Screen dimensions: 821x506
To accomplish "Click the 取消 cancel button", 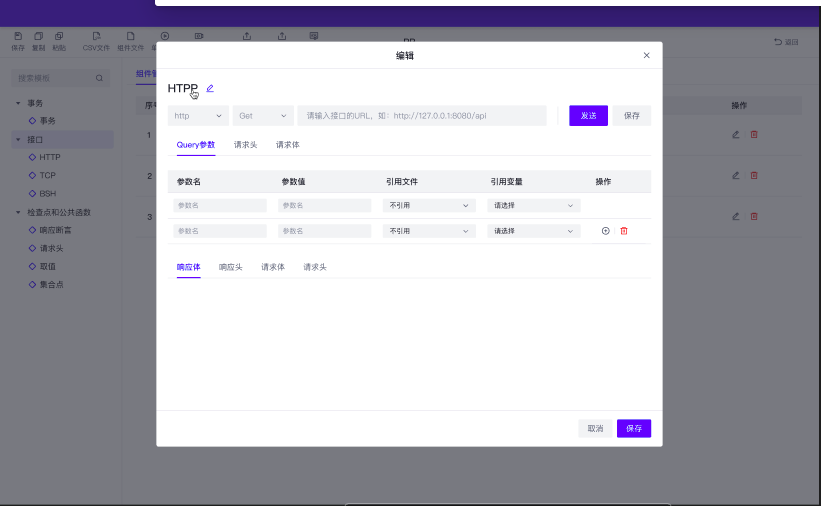I will coord(595,428).
